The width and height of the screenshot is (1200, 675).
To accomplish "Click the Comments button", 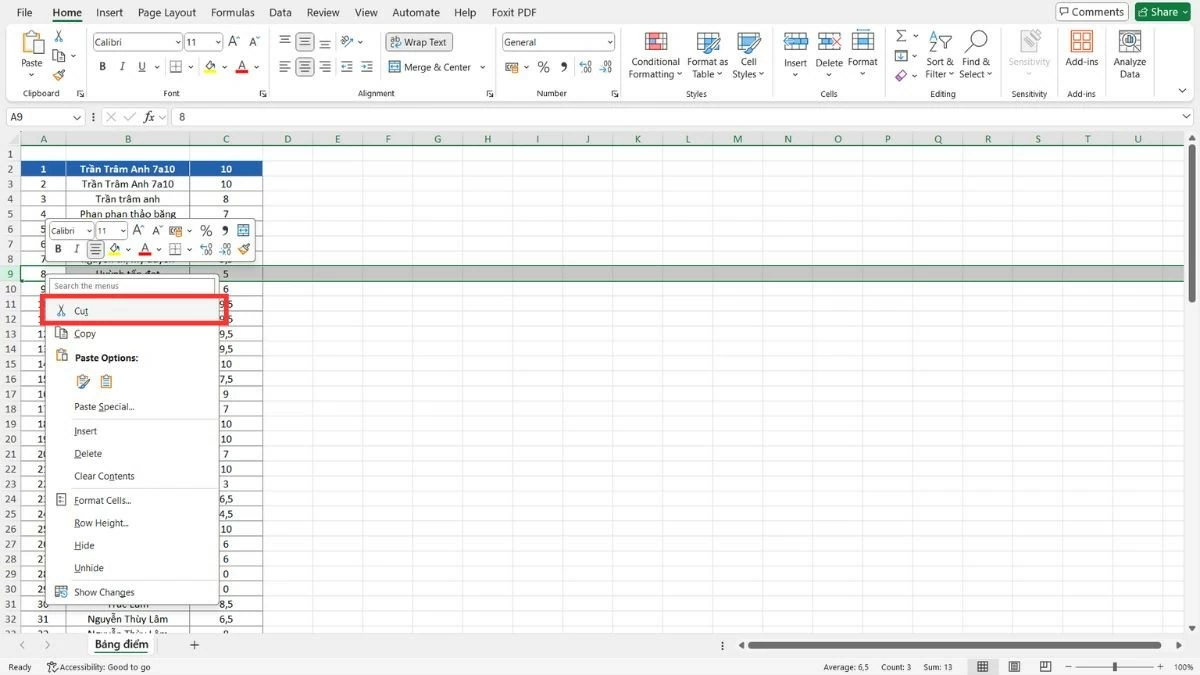I will (1091, 11).
